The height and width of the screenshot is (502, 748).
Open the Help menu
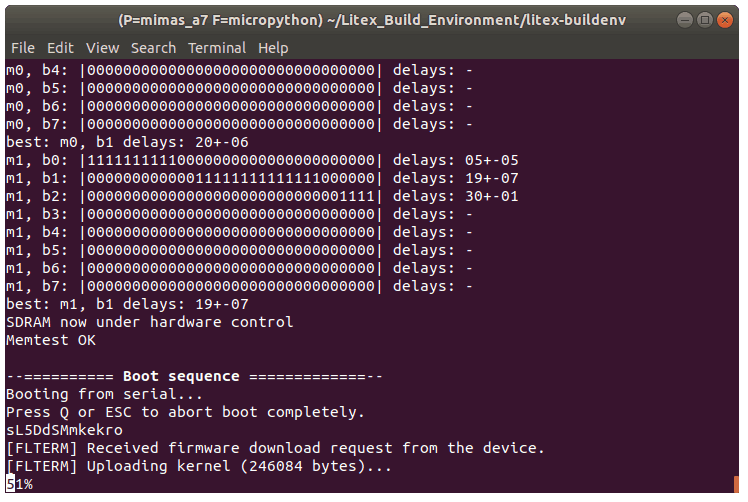pyautogui.click(x=273, y=47)
